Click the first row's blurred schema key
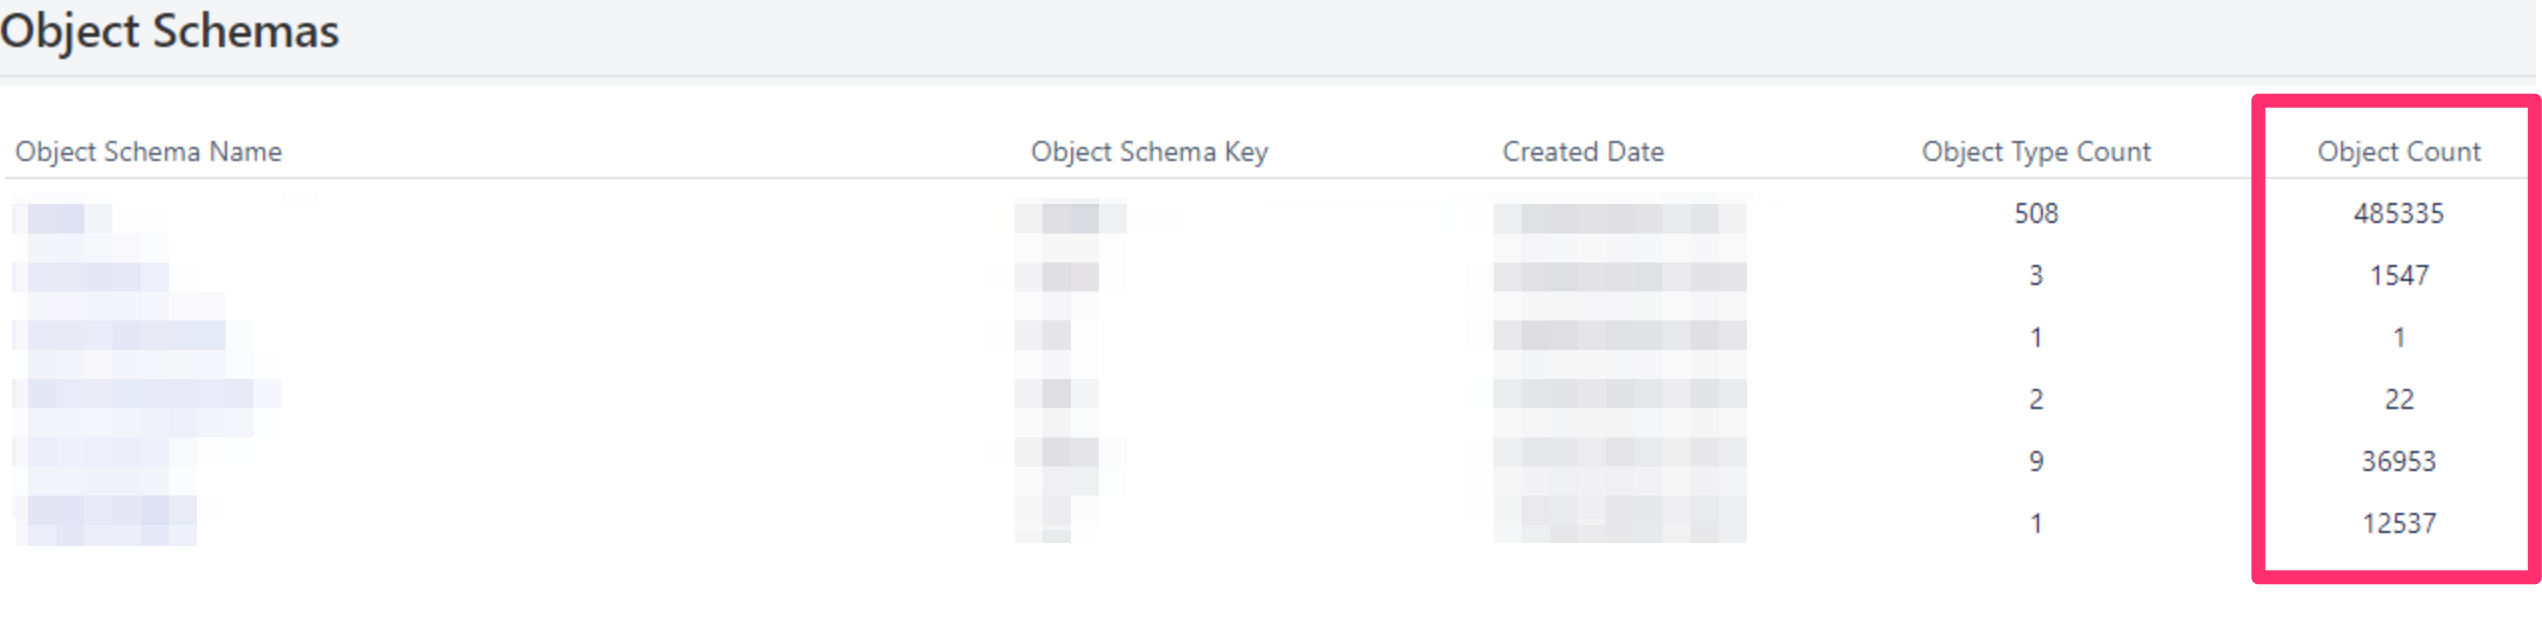This screenshot has width=2542, height=626. 1070,217
